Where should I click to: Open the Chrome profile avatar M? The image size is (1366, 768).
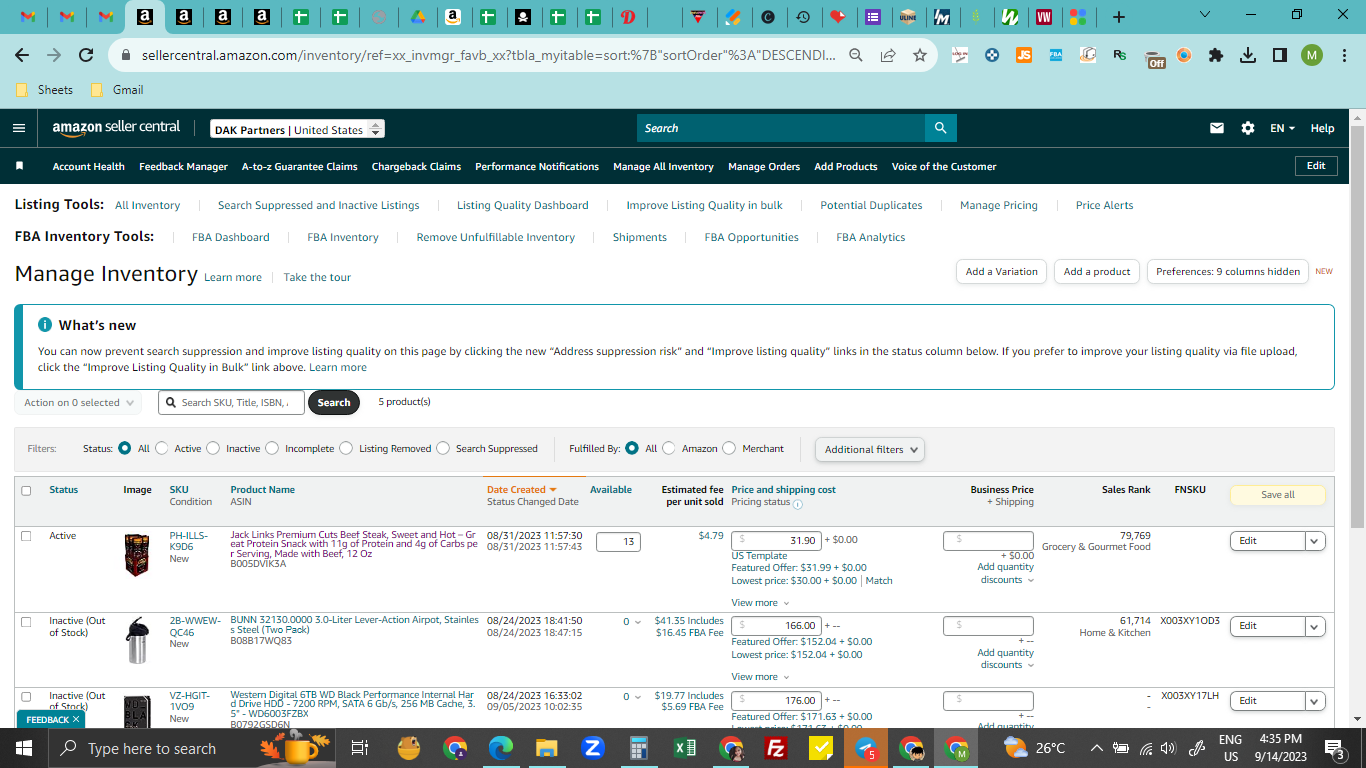(1312, 55)
